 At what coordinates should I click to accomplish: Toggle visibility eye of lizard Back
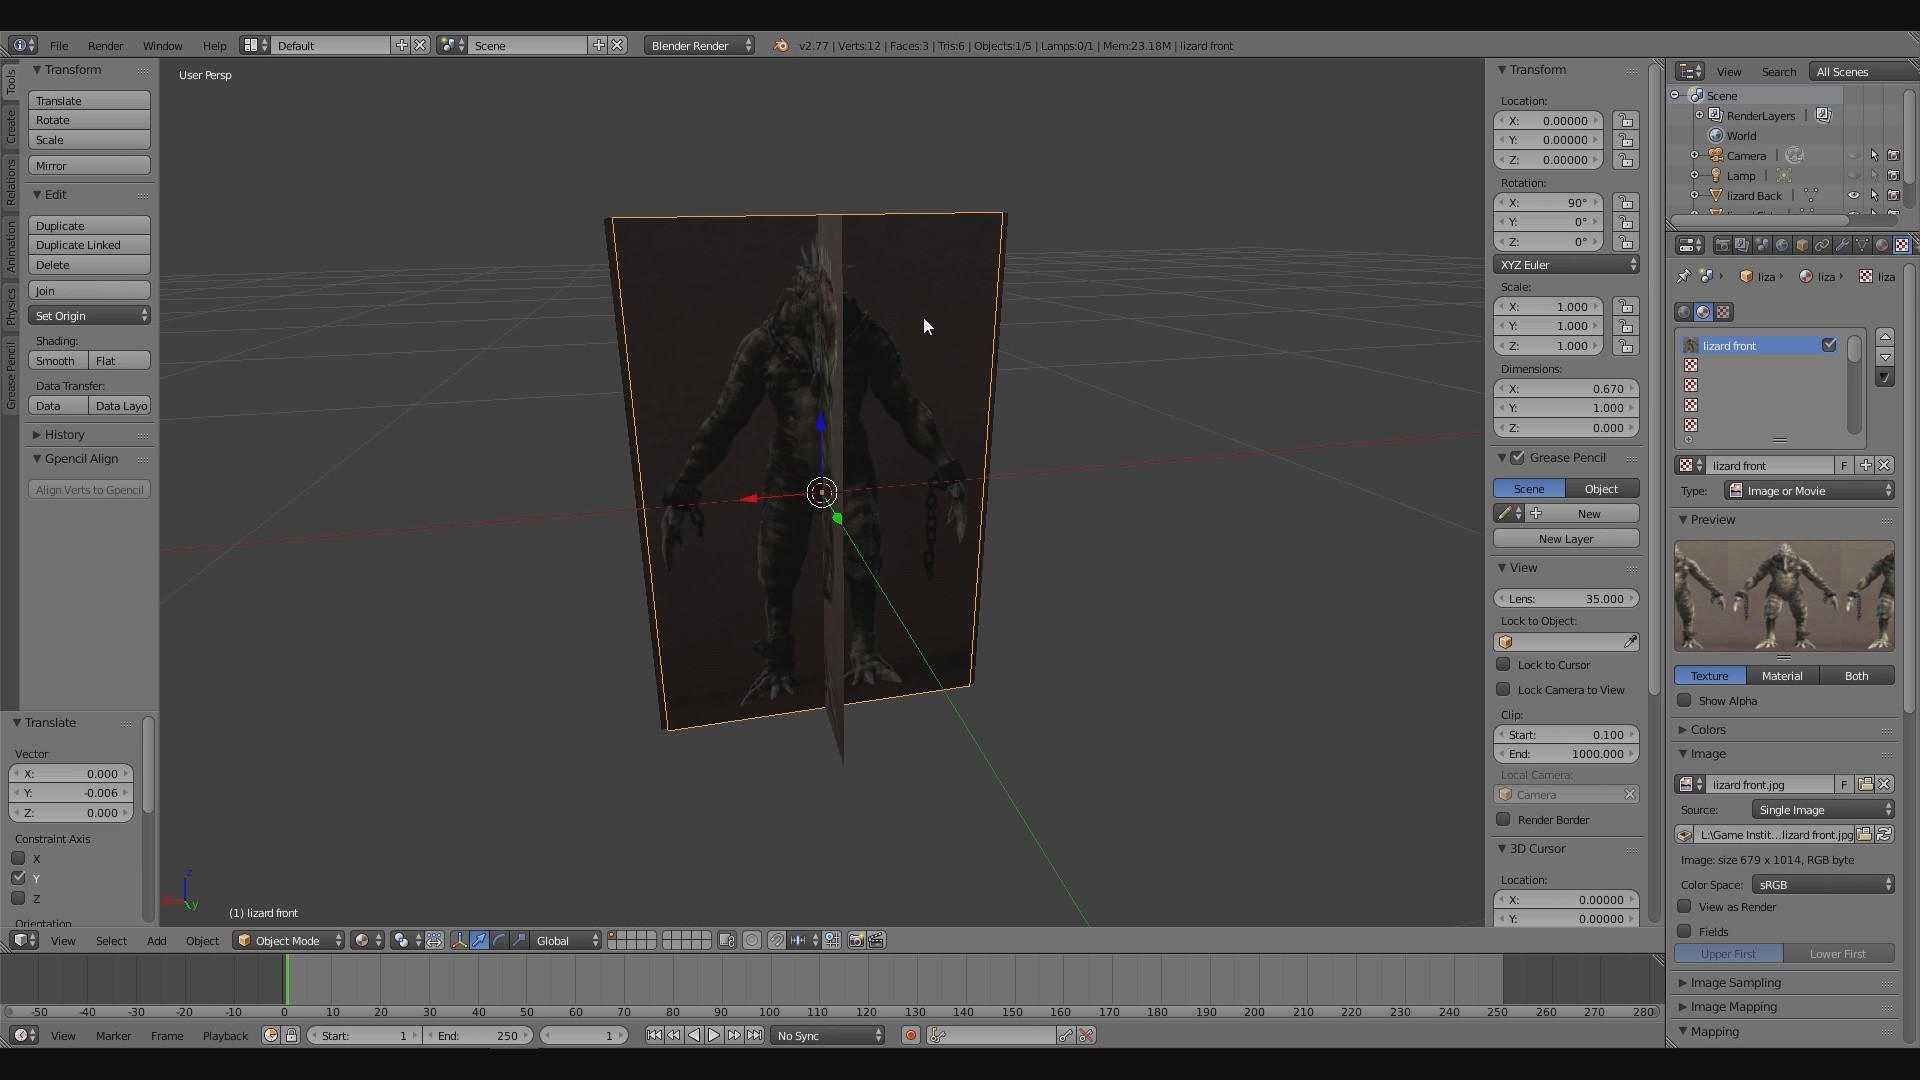[x=1853, y=196]
